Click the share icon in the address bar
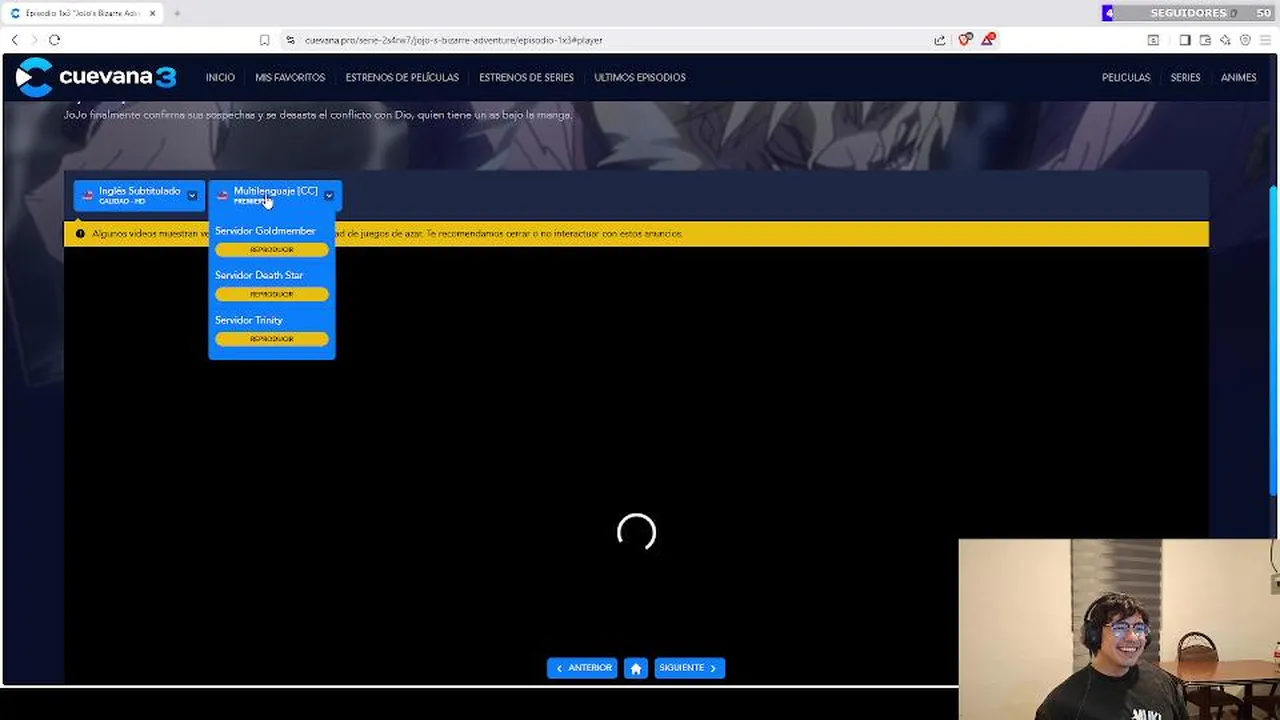This screenshot has height=720, width=1280. point(940,40)
